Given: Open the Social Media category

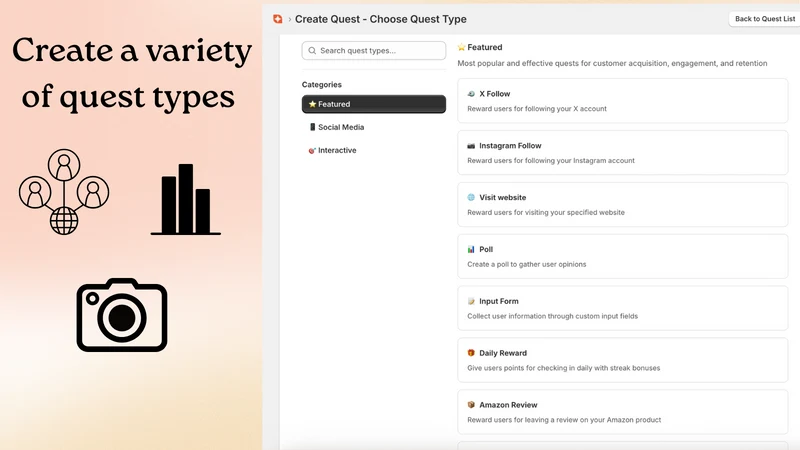Looking at the screenshot, I should tap(373, 127).
